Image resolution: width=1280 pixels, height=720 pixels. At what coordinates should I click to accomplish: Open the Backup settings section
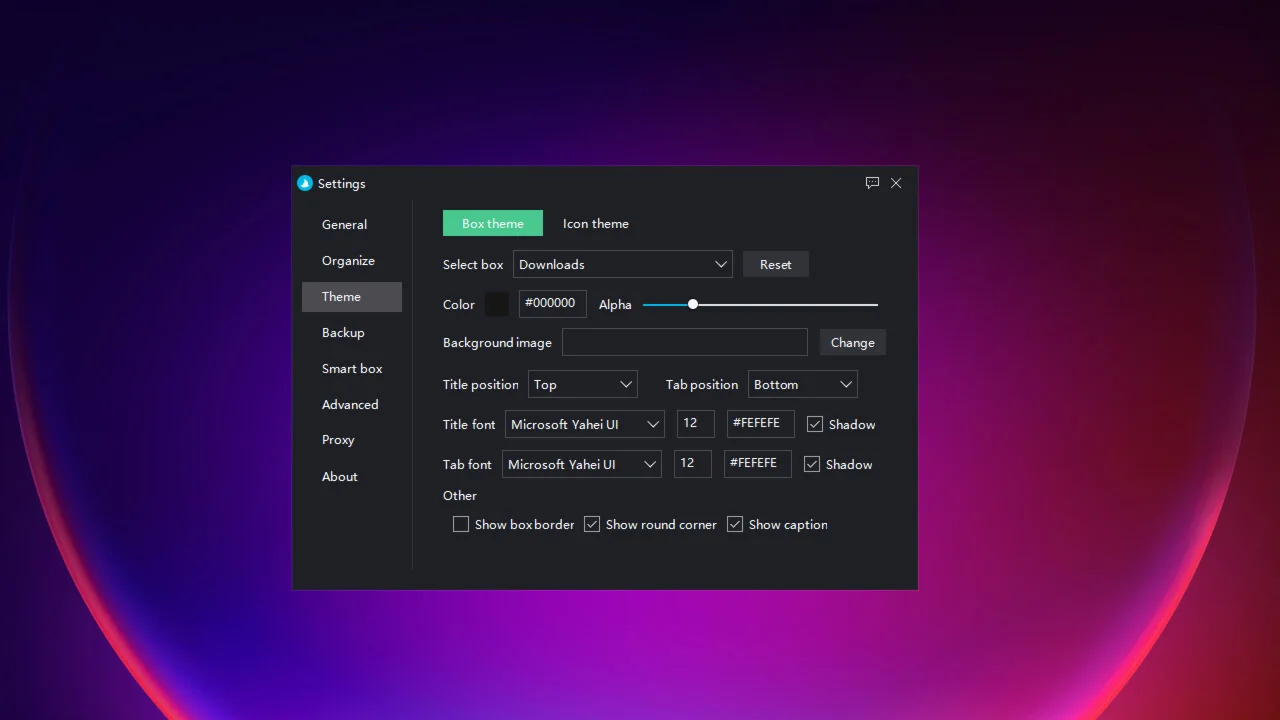click(343, 332)
